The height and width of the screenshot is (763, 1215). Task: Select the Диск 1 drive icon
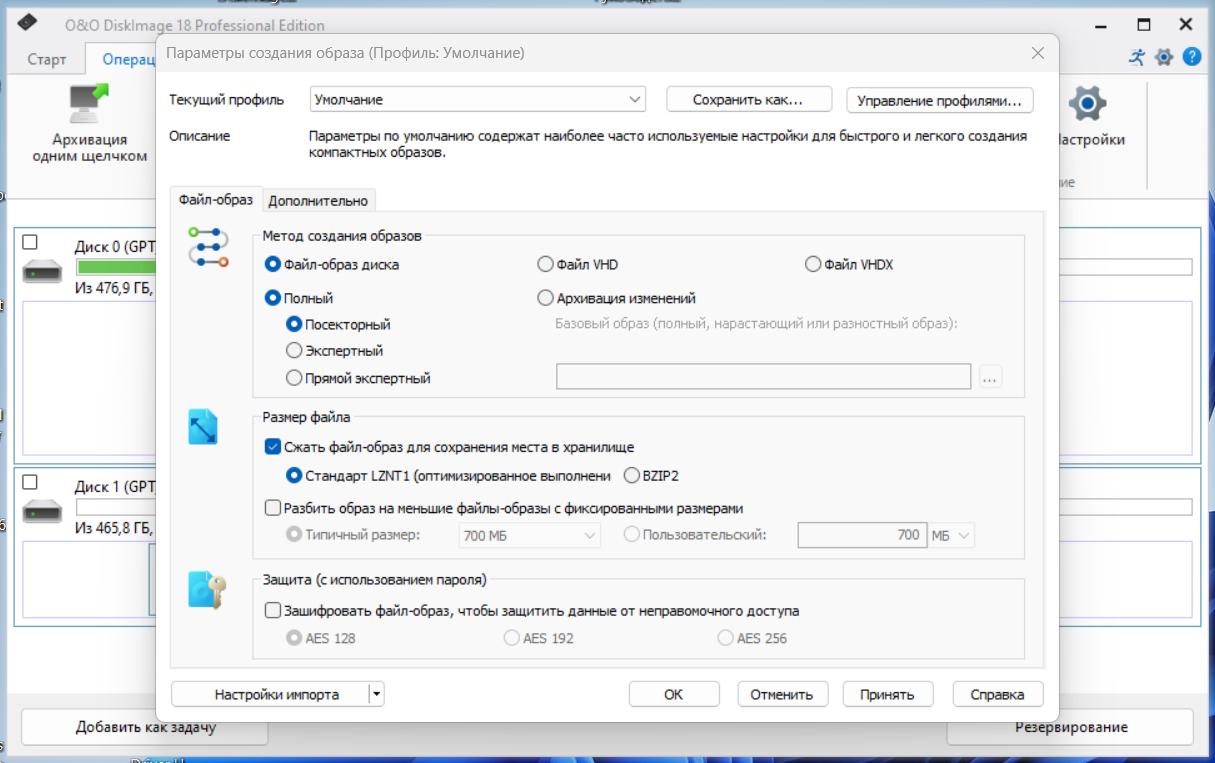[43, 511]
